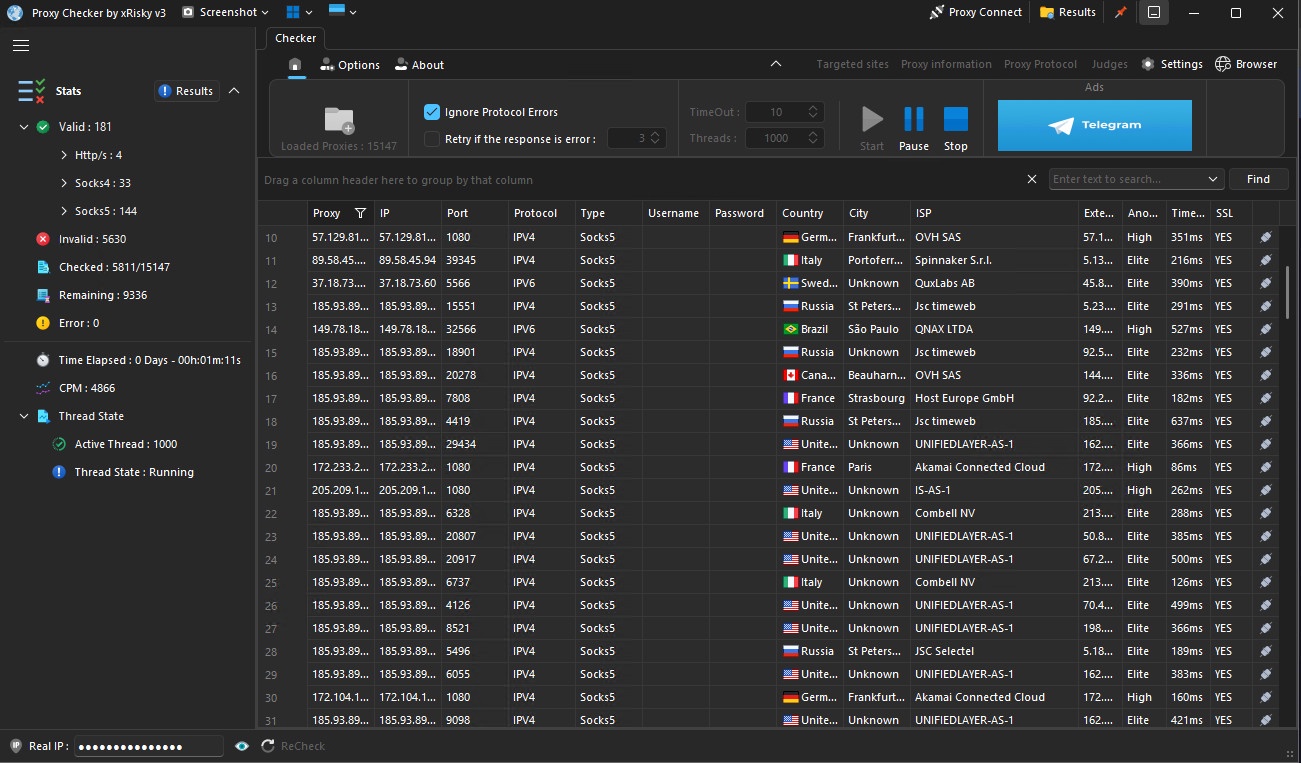The image size is (1301, 763).
Task: Clear search with the X icon
Action: (1032, 179)
